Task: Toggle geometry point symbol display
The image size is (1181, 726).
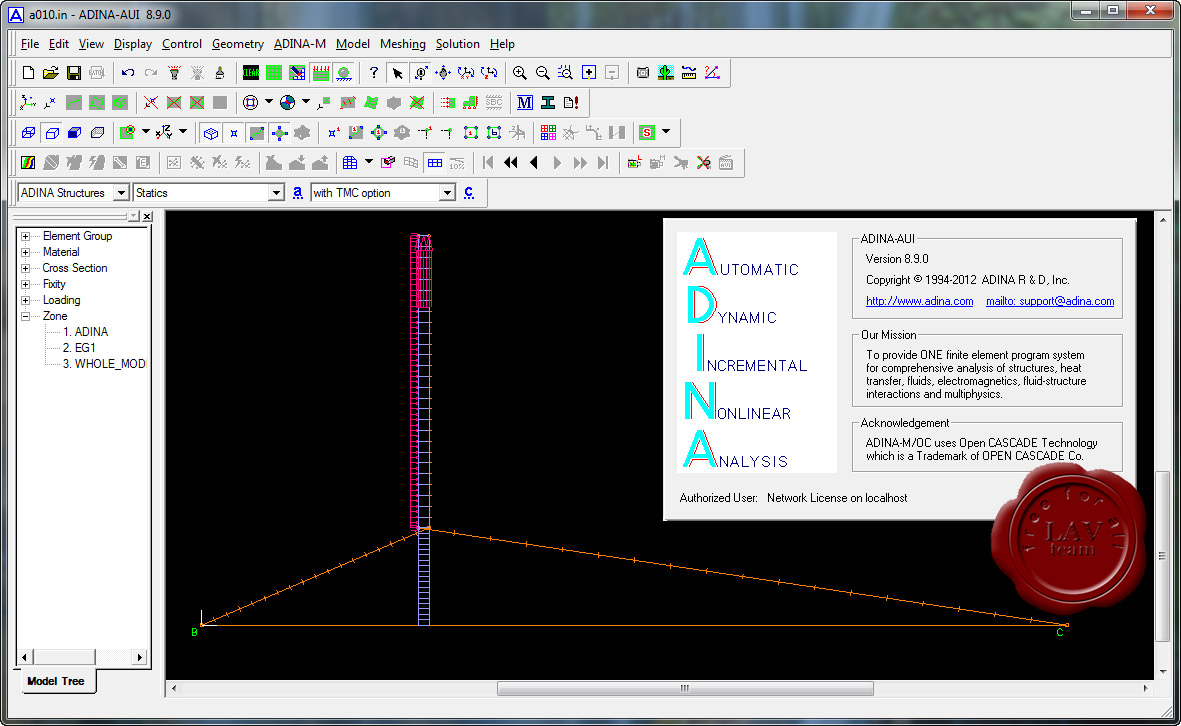Action: pos(233,133)
